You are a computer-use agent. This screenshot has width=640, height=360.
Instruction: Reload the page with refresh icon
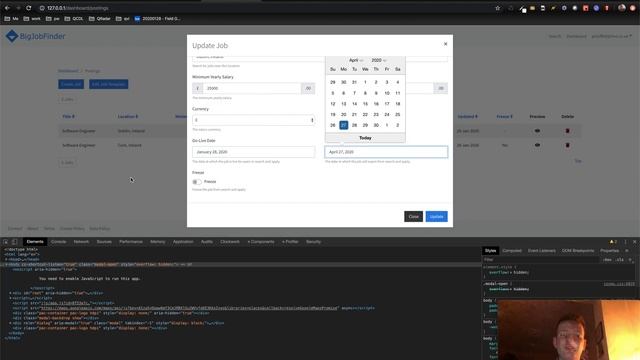click(29, 8)
